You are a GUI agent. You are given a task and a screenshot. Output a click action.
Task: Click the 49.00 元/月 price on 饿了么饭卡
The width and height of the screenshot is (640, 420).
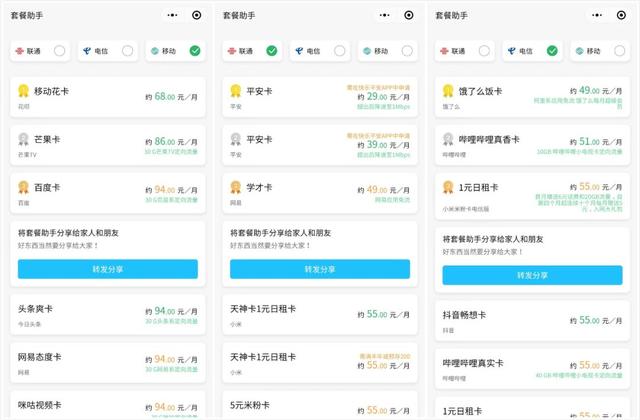tap(596, 90)
